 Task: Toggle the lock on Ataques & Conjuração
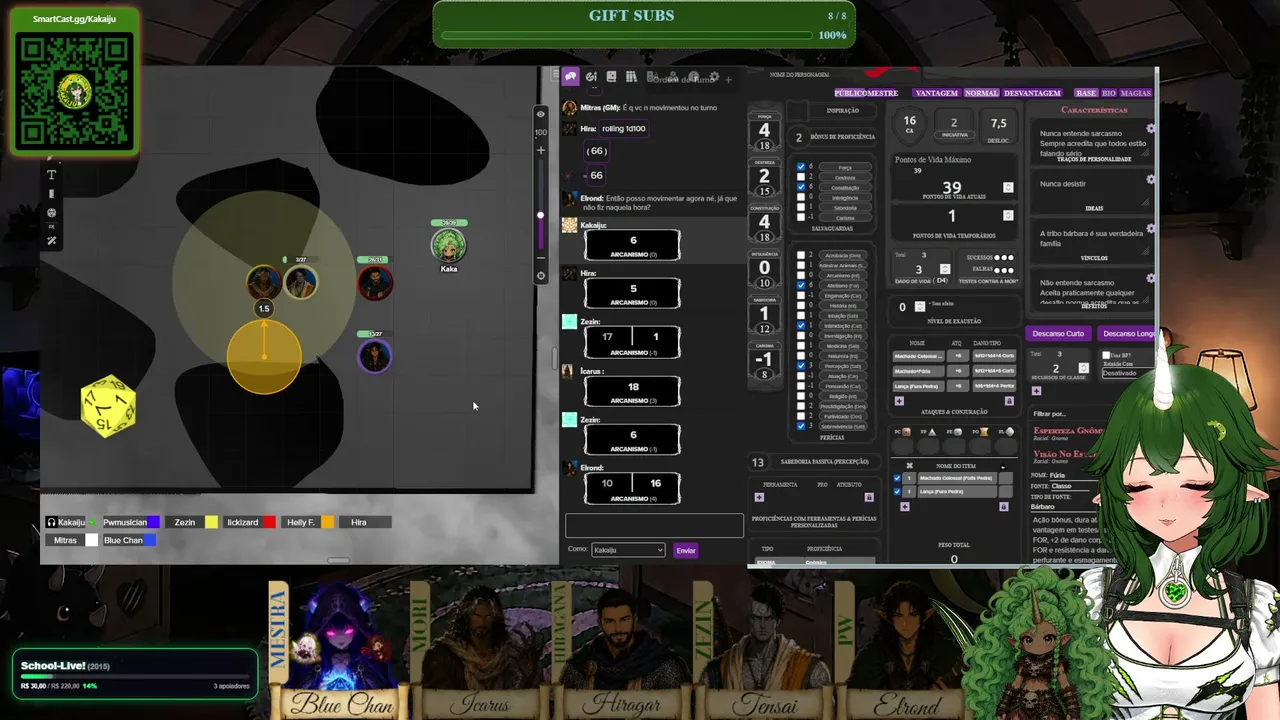pyautogui.click(x=1008, y=401)
